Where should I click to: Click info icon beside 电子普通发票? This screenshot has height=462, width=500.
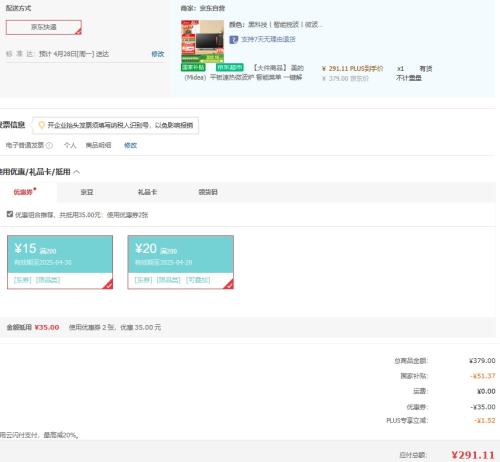pyautogui.click(x=49, y=145)
